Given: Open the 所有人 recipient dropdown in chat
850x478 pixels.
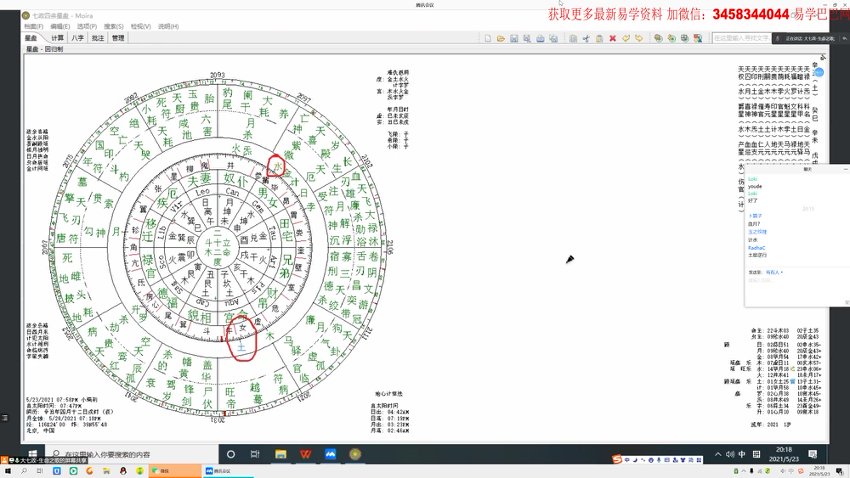Looking at the screenshot, I should coord(774,272).
